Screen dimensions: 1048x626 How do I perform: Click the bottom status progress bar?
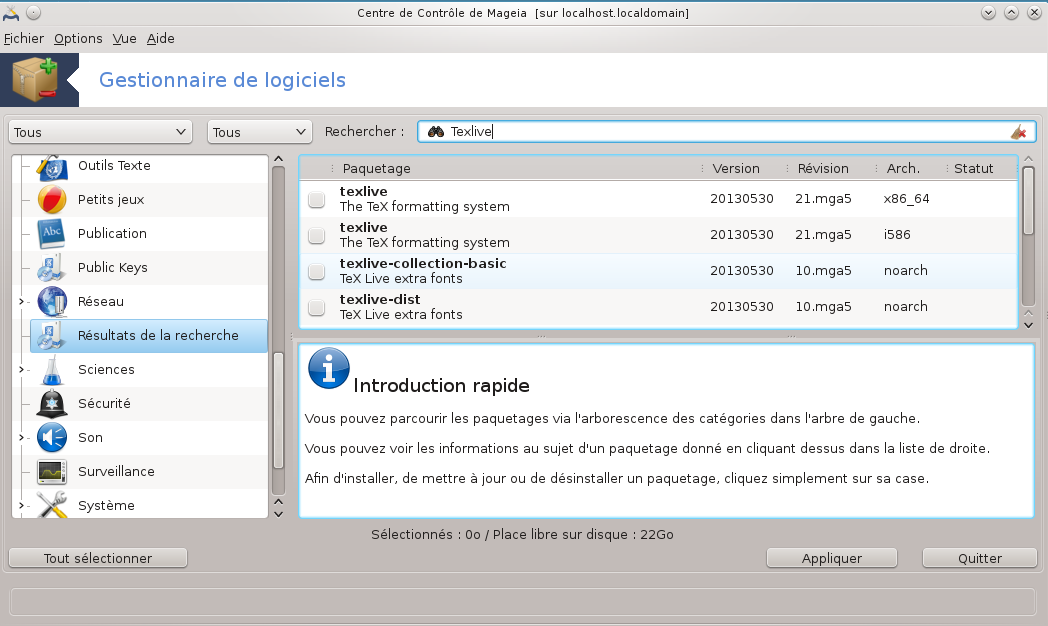(x=523, y=602)
